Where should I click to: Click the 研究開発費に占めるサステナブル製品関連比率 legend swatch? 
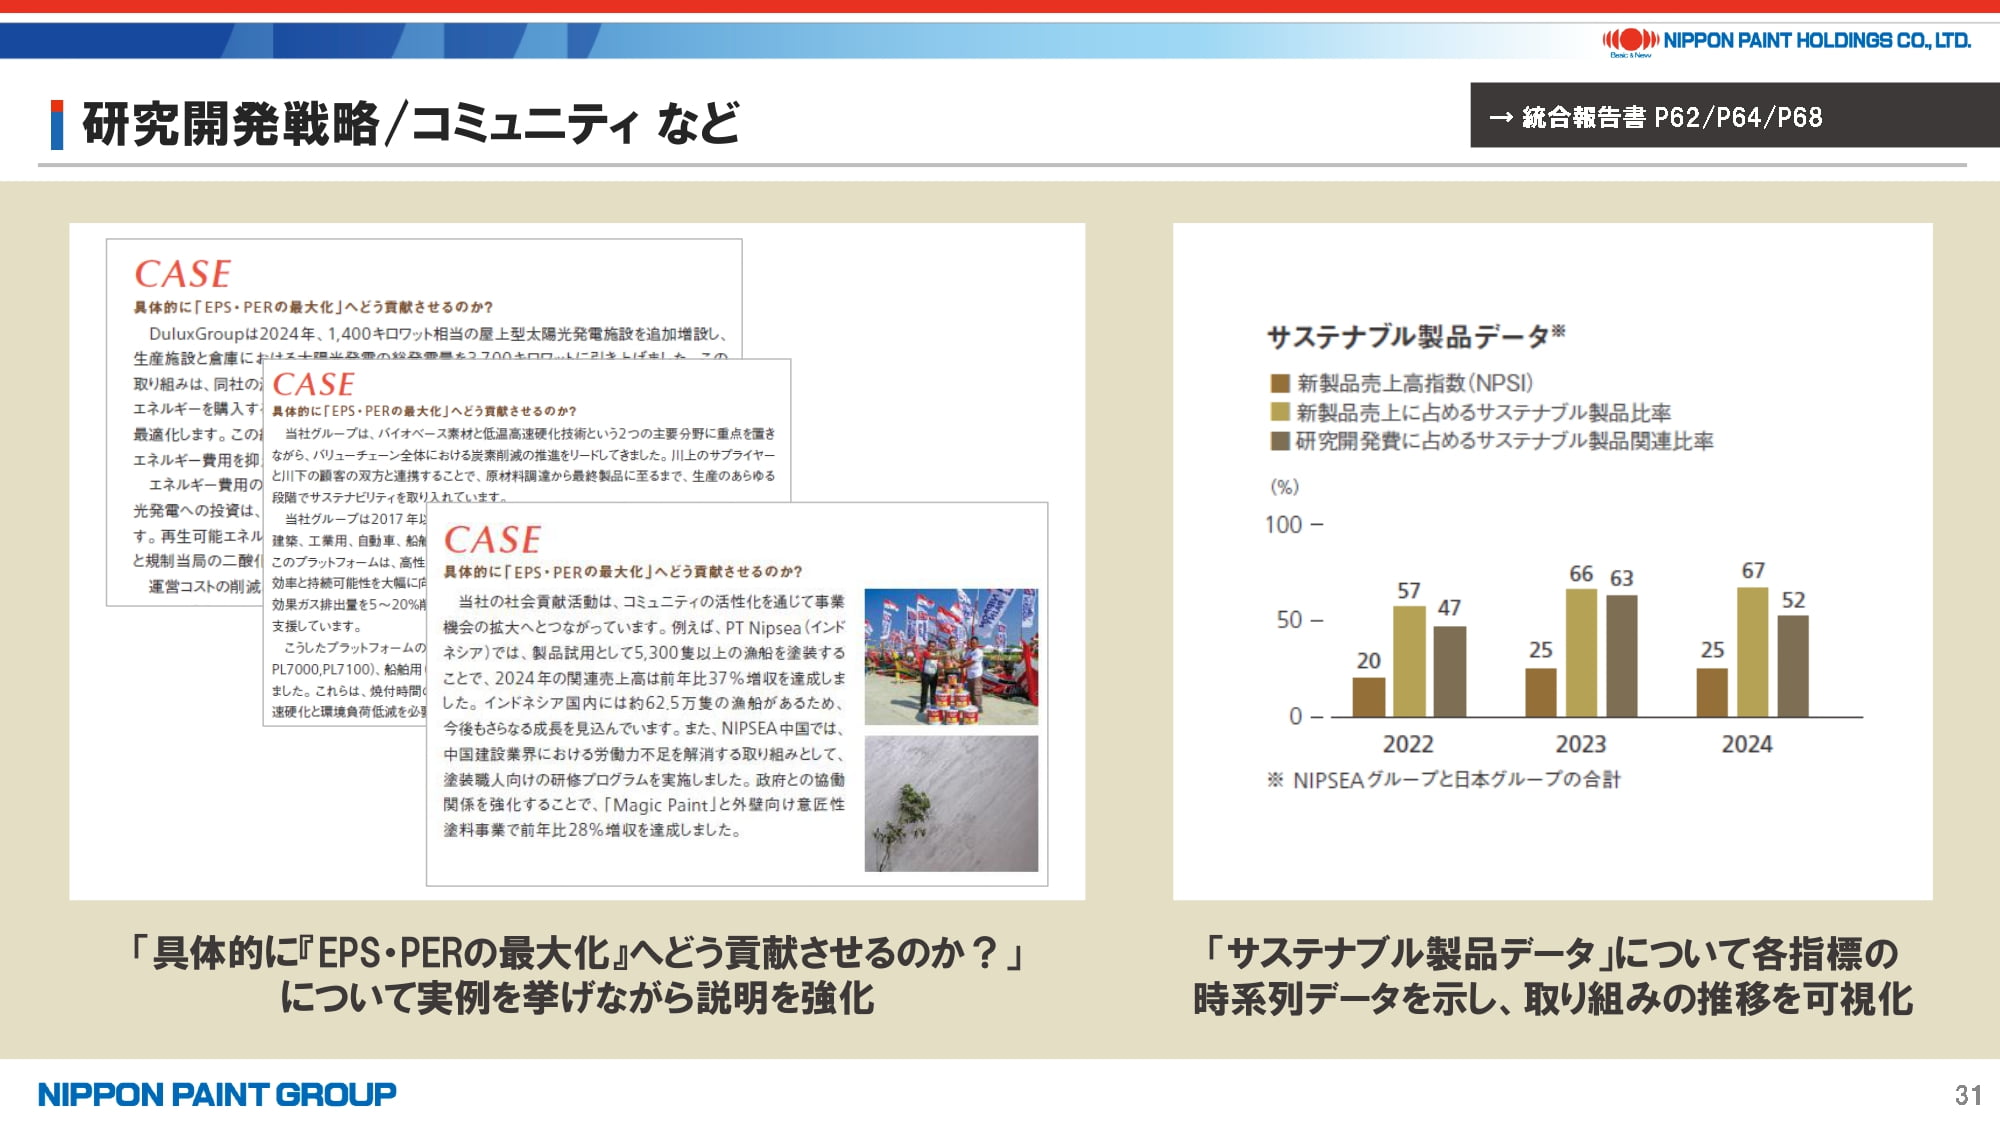click(1279, 441)
